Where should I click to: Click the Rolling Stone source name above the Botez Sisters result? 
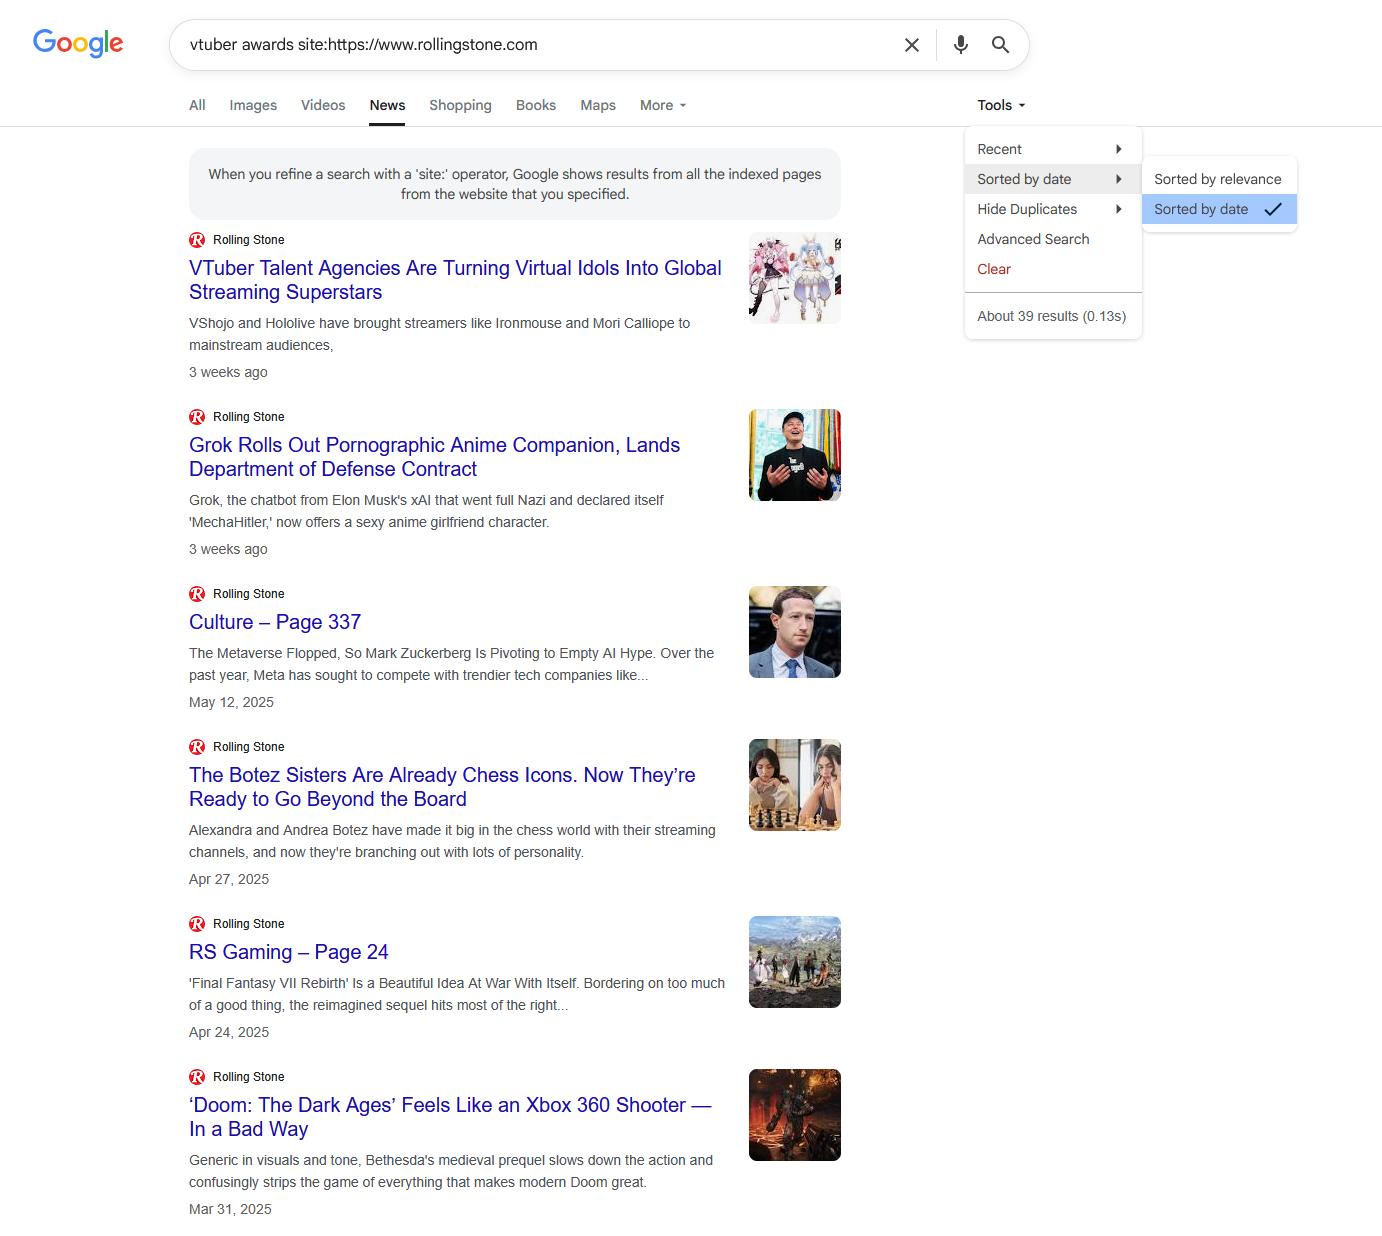249,747
